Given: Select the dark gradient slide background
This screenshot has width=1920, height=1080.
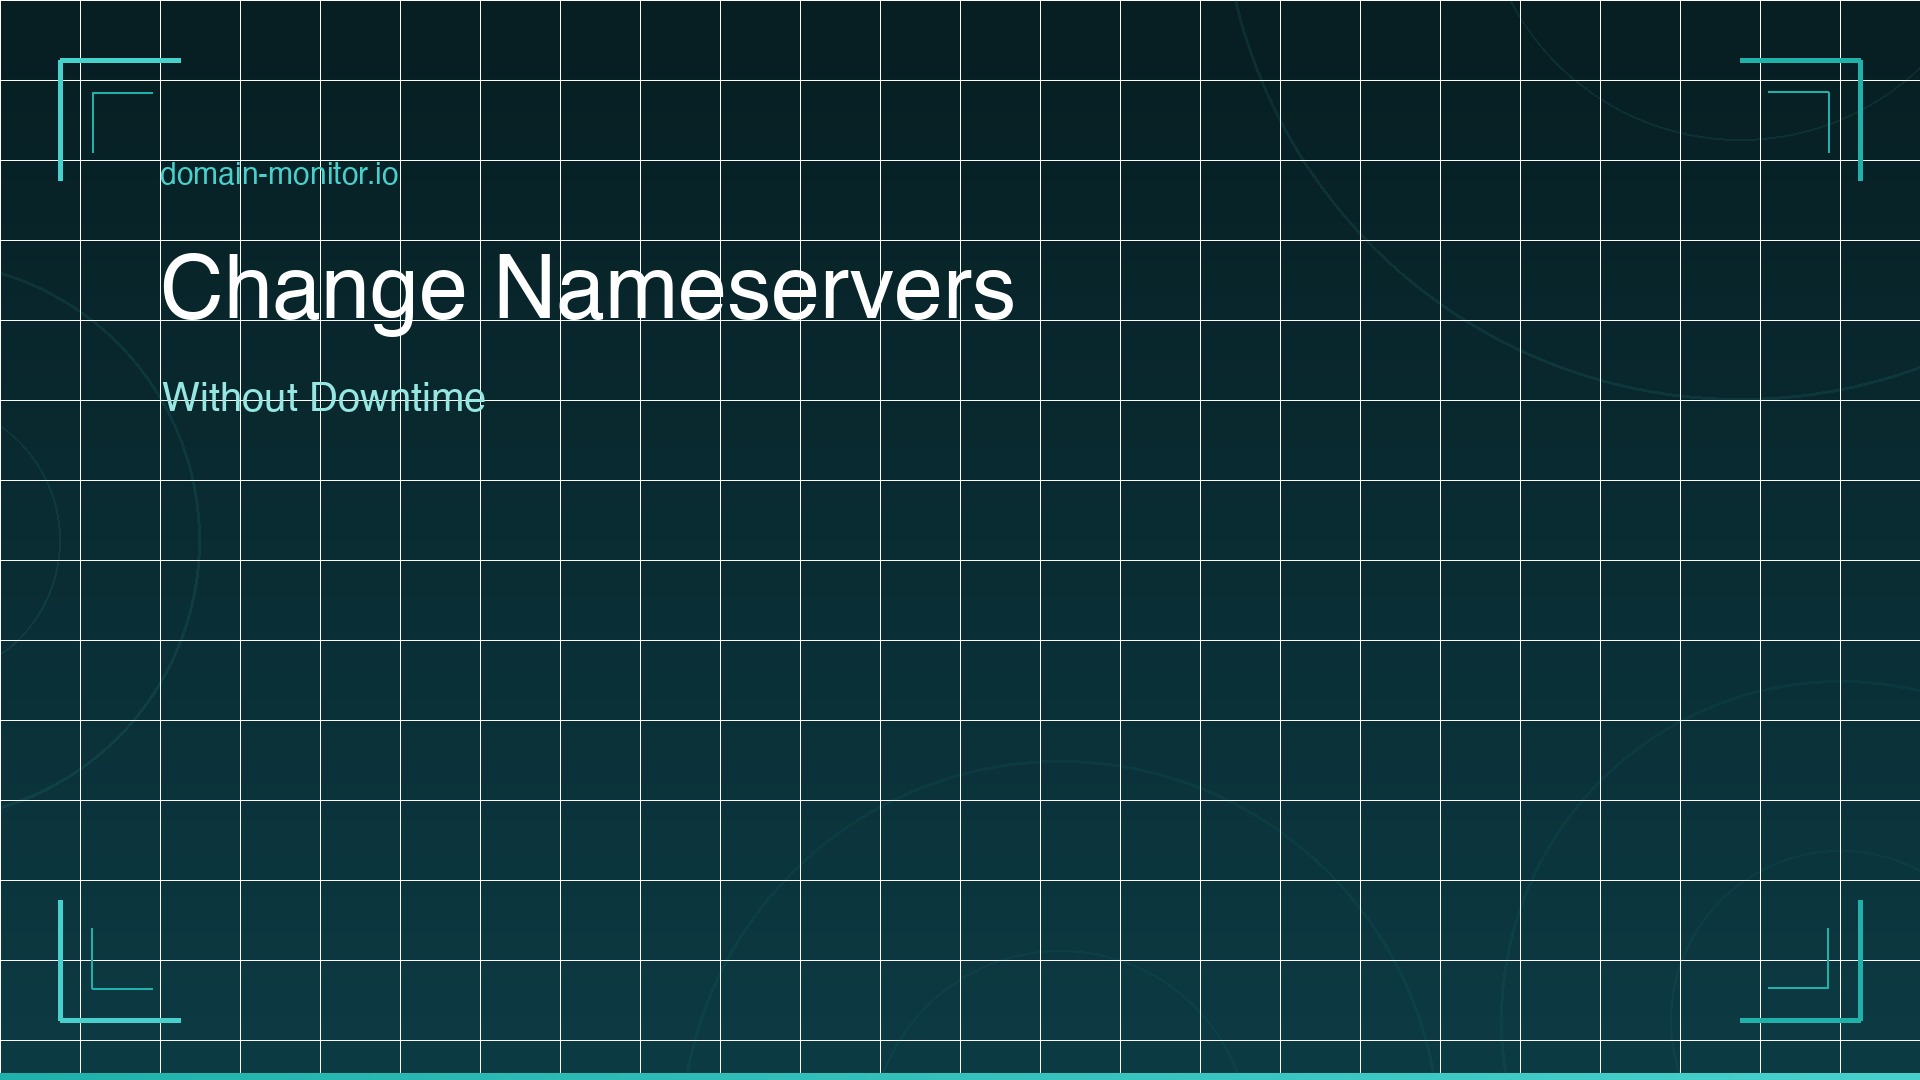Looking at the screenshot, I should point(960,650).
